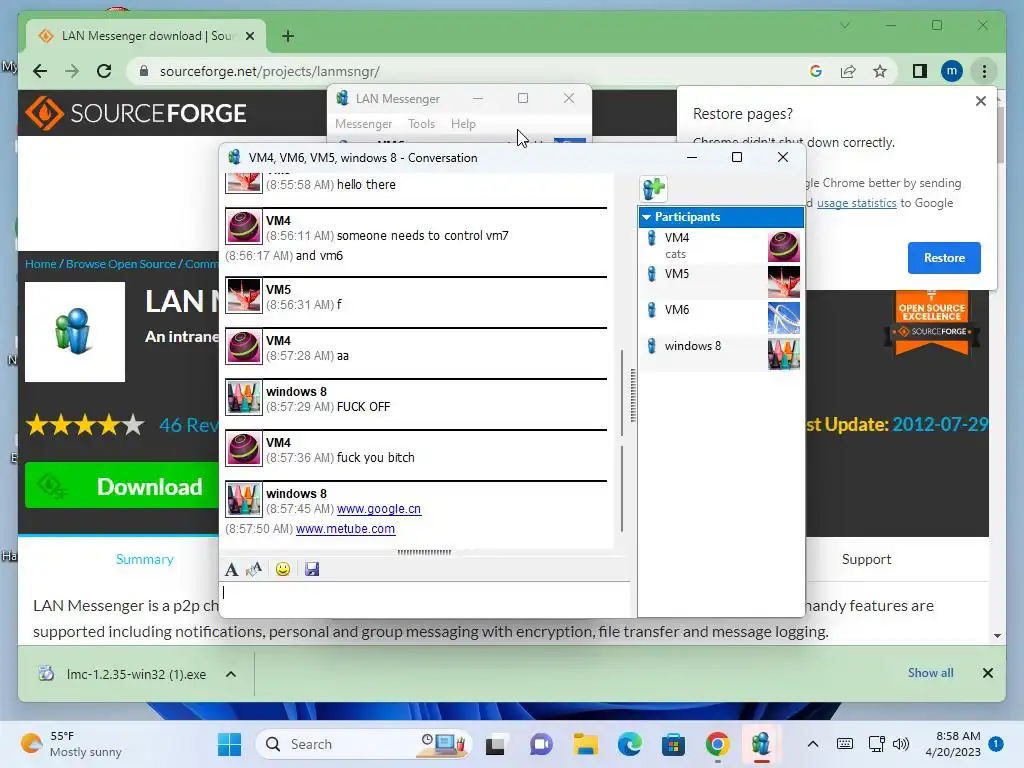The image size is (1024, 768).
Task: Open the usage statistics link
Action: (856, 203)
